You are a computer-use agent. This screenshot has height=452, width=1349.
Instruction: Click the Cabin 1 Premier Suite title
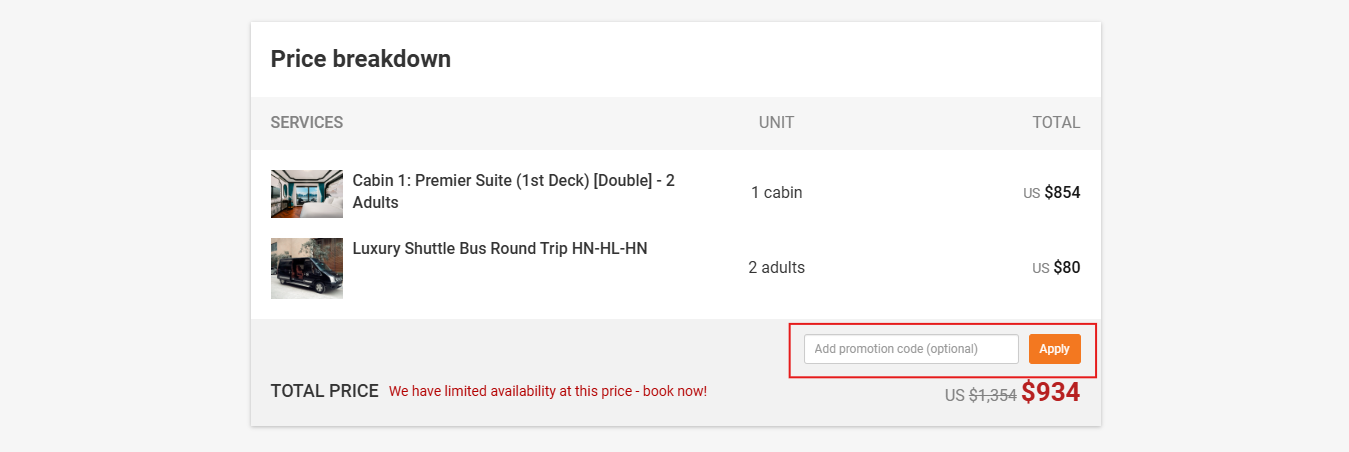pyautogui.click(x=513, y=191)
